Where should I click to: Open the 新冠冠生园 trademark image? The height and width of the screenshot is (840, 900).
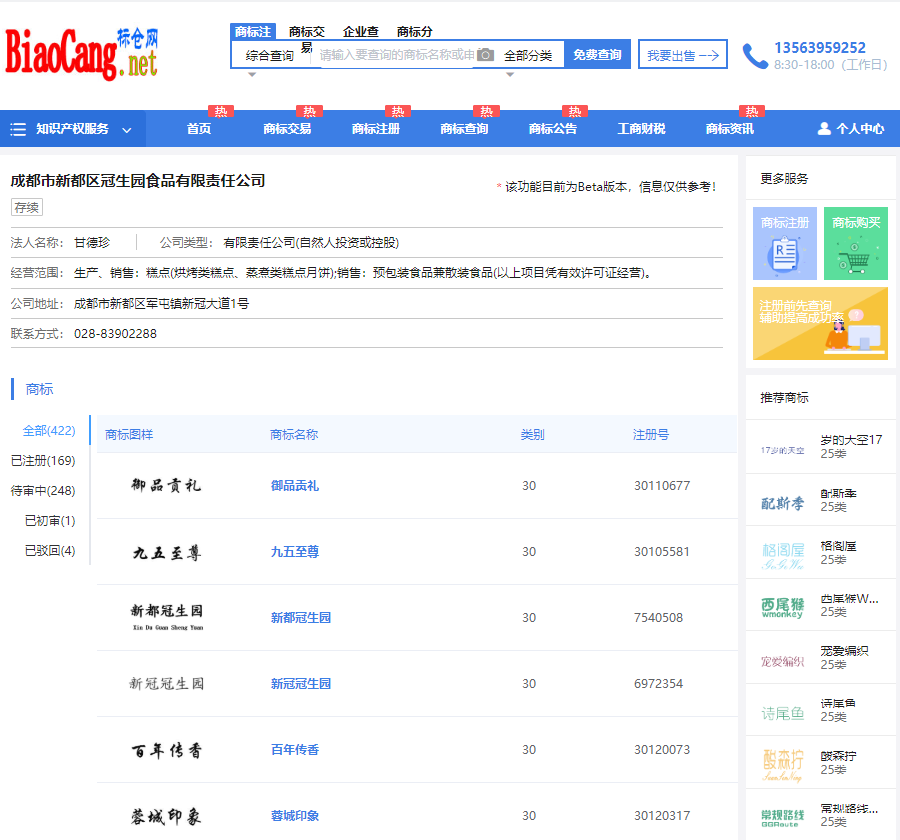(x=166, y=684)
